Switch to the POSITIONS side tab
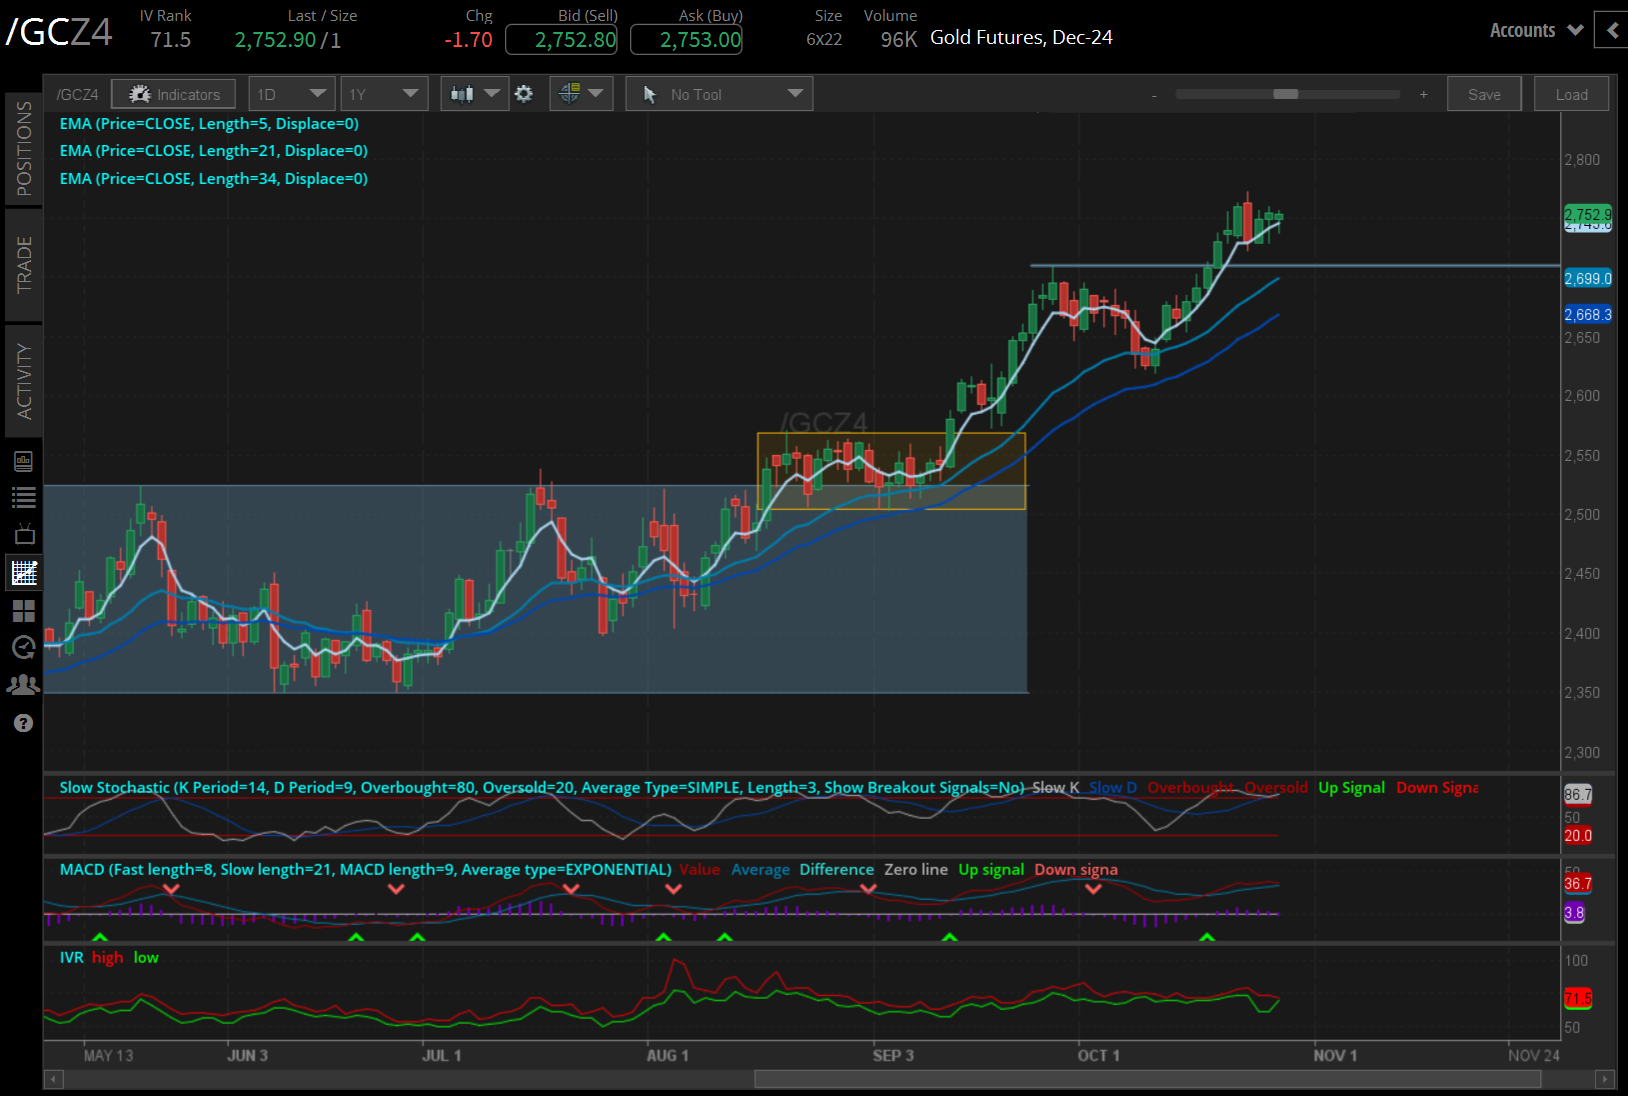 [24, 148]
